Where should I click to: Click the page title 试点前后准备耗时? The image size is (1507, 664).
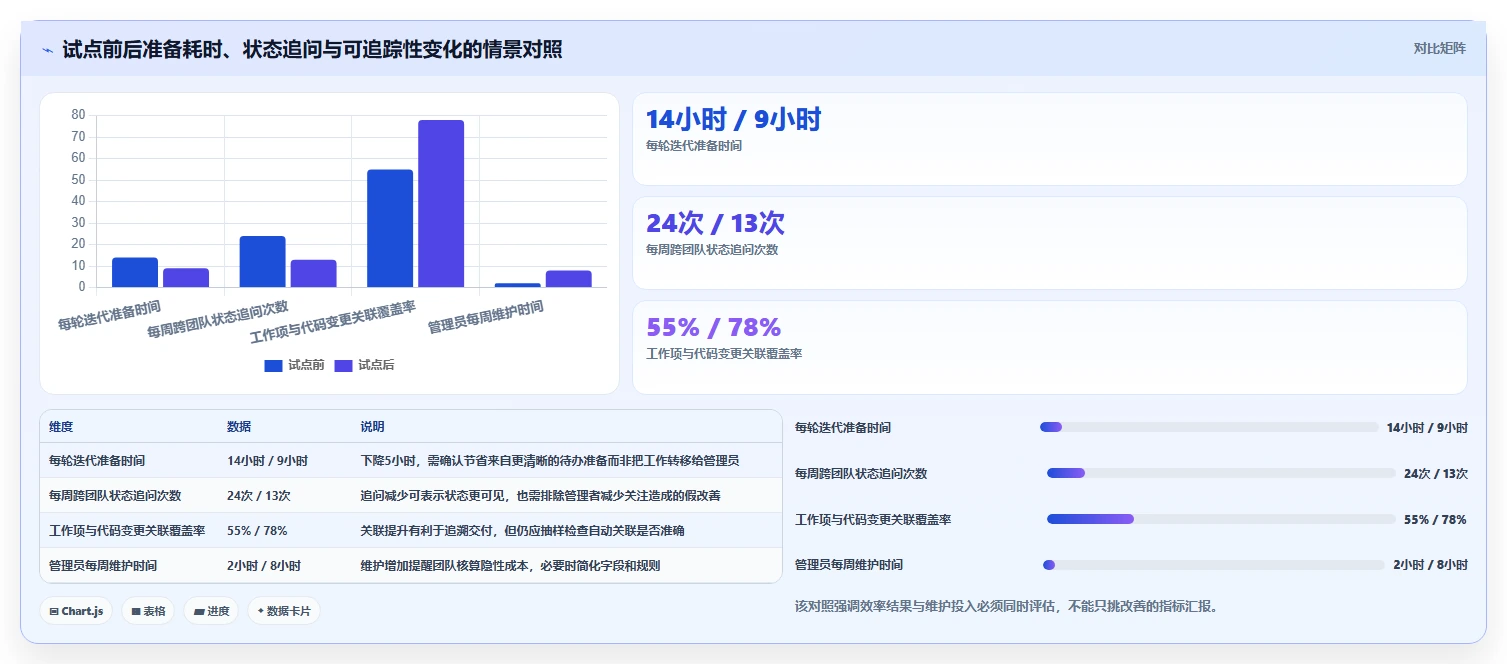coord(312,49)
